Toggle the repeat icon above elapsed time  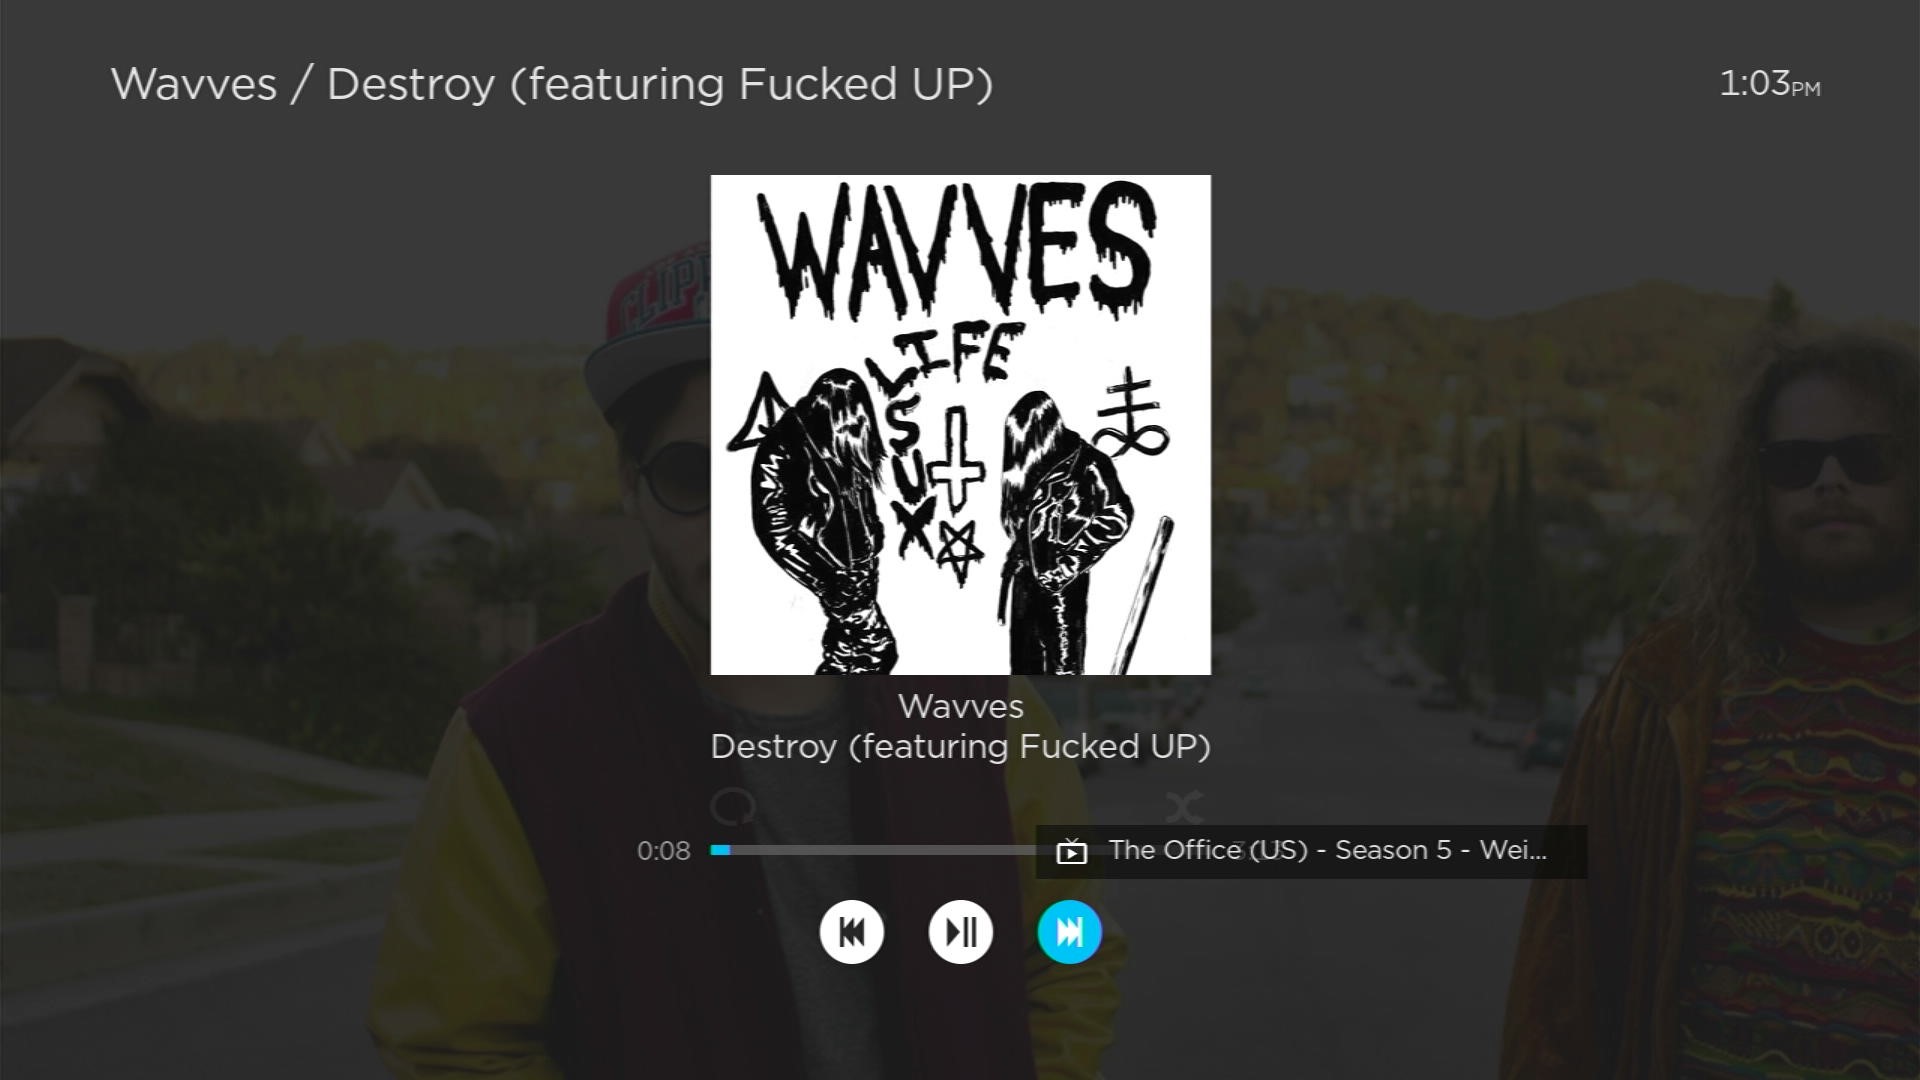(733, 807)
